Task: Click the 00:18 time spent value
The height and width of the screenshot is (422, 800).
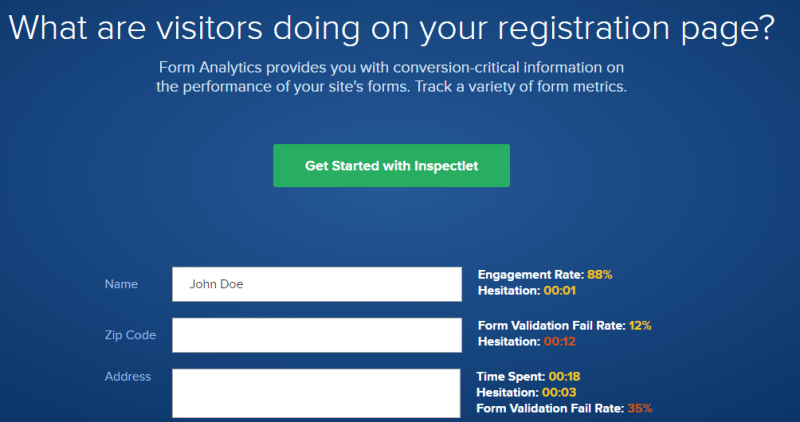Action: tap(564, 376)
